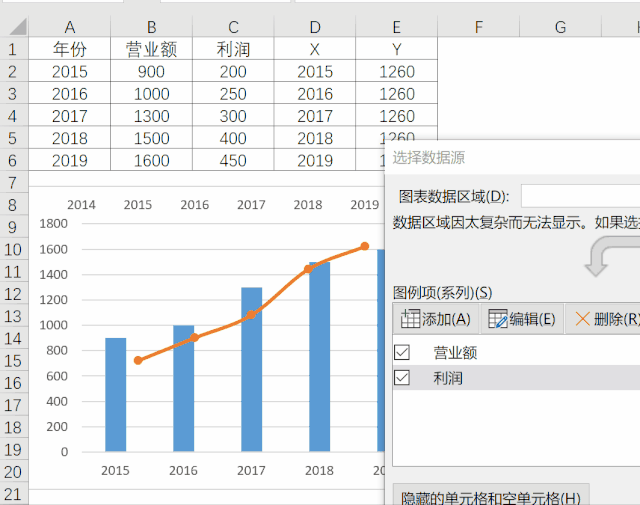Select row 7 header
640x505 pixels.
click(x=14, y=182)
